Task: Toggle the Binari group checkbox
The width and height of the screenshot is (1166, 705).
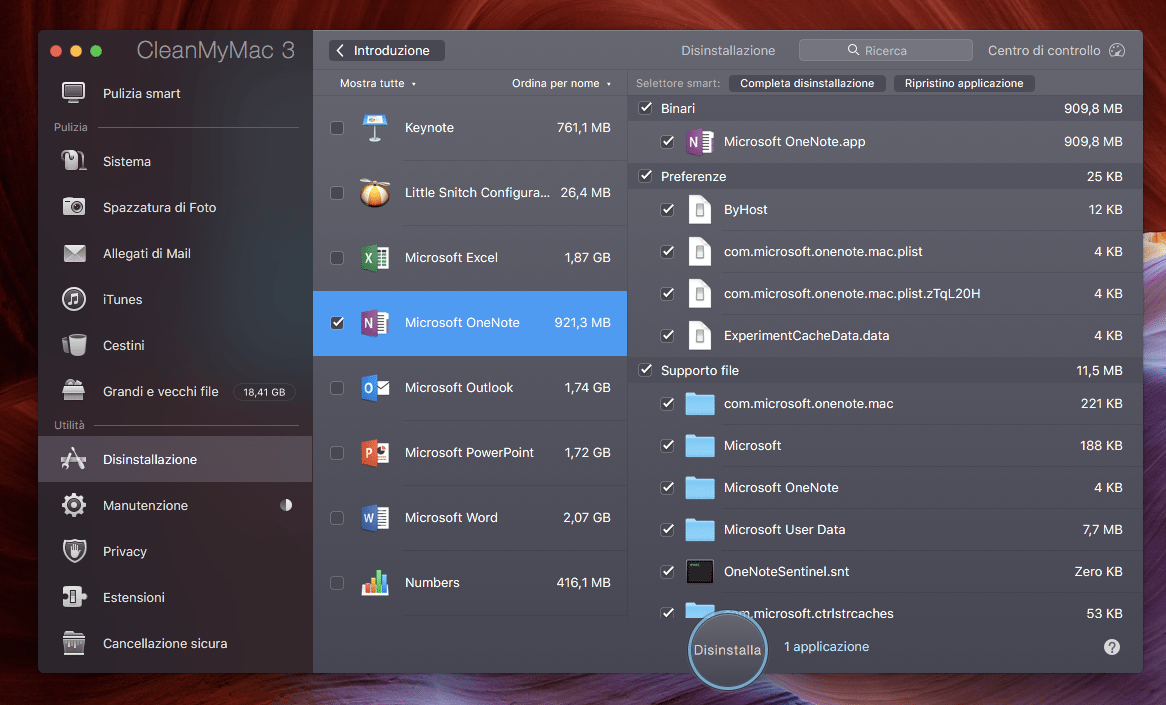Action: [645, 108]
